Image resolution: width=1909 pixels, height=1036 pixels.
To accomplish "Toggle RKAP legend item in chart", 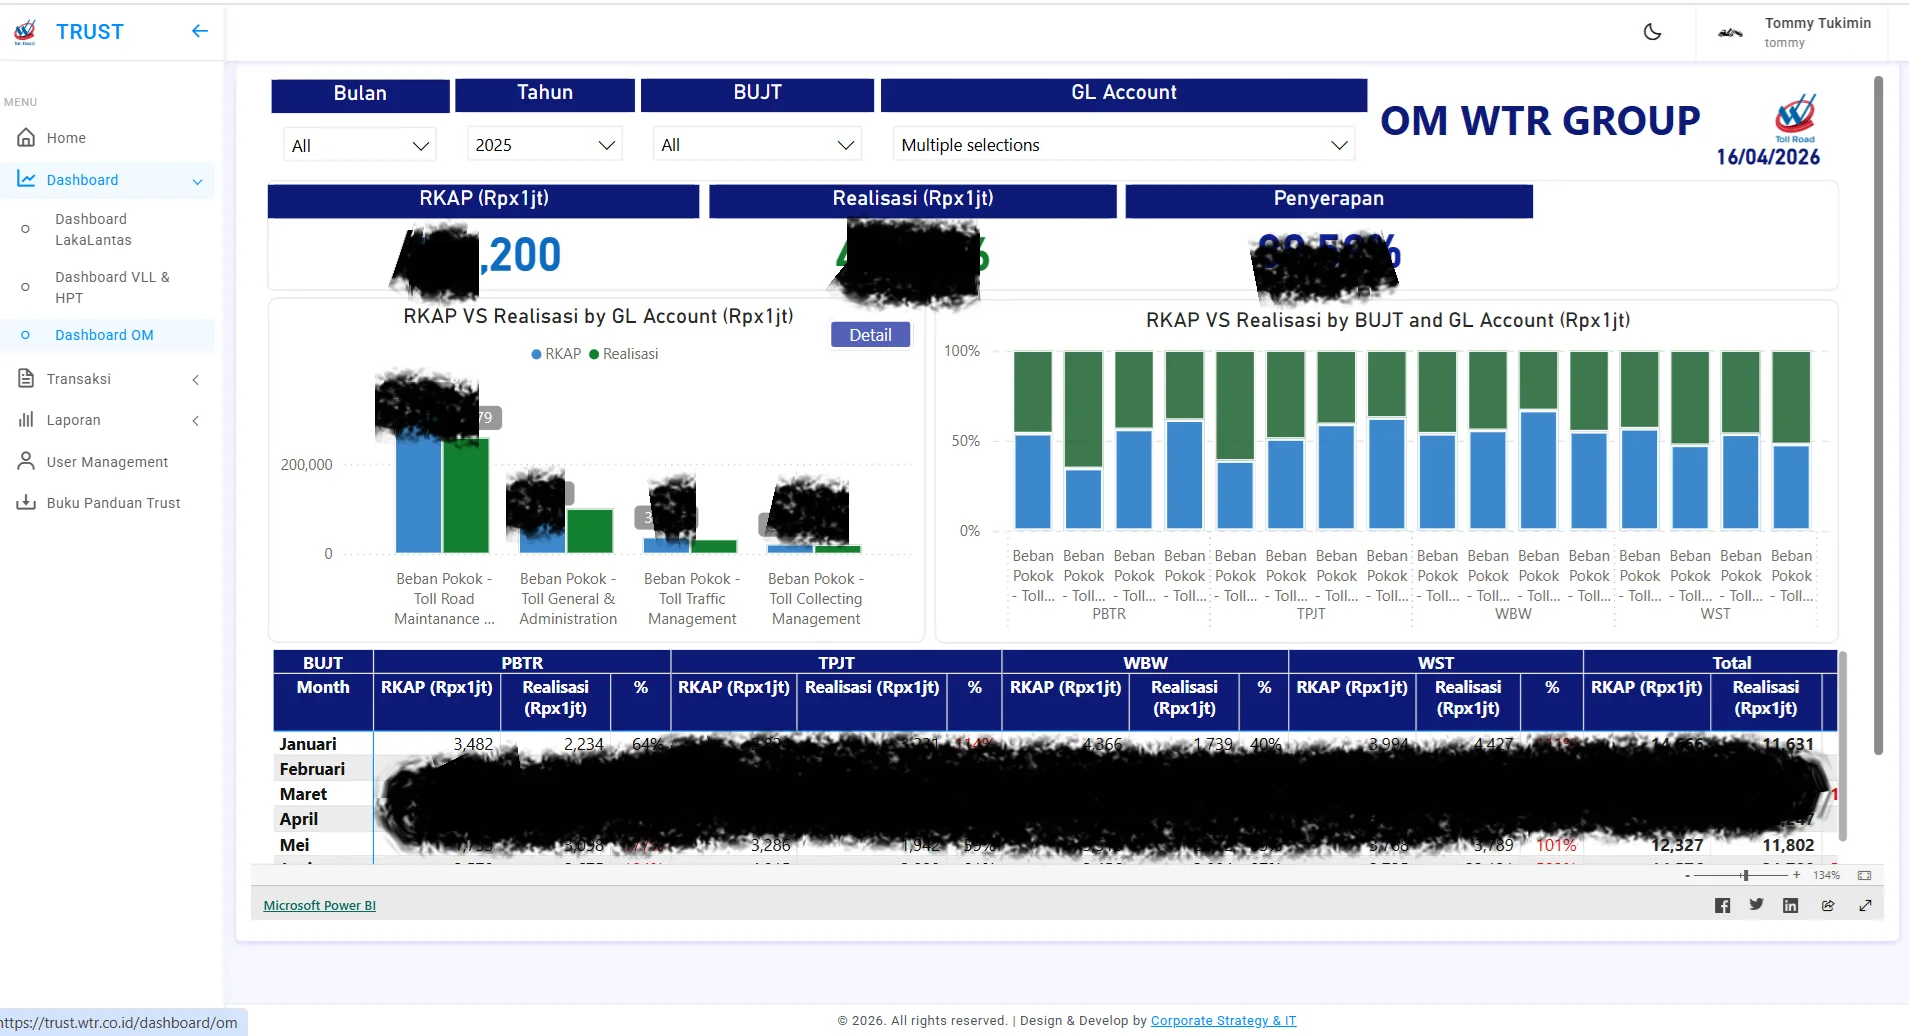I will pos(556,354).
